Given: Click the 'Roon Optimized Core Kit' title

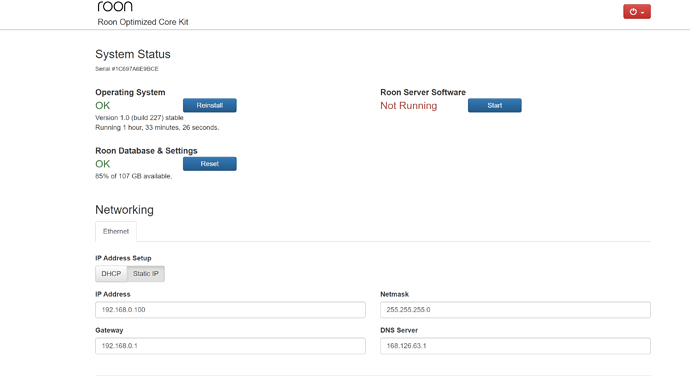Looking at the screenshot, I should point(143,22).
